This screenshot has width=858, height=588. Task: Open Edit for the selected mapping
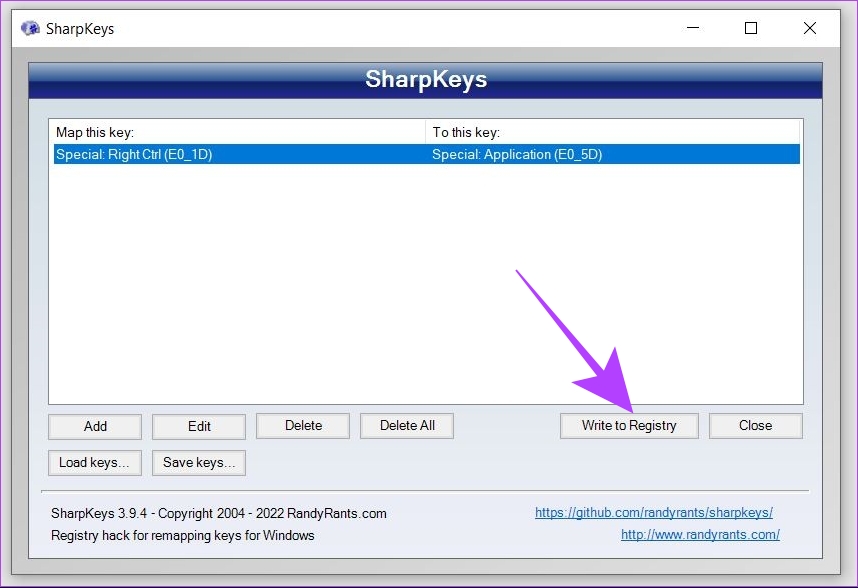click(199, 426)
